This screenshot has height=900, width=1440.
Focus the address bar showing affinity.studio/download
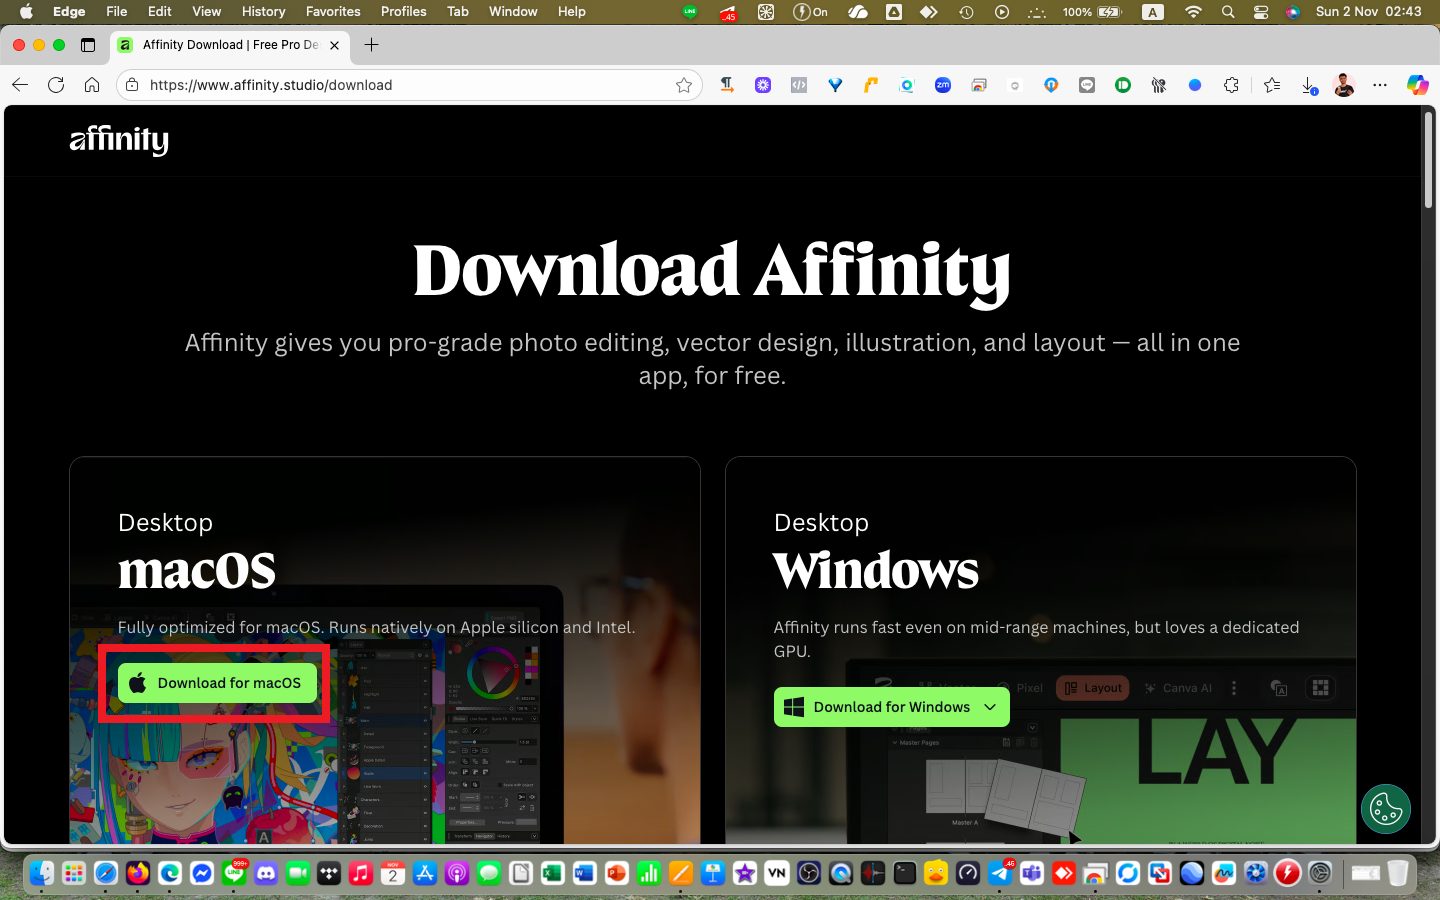400,85
